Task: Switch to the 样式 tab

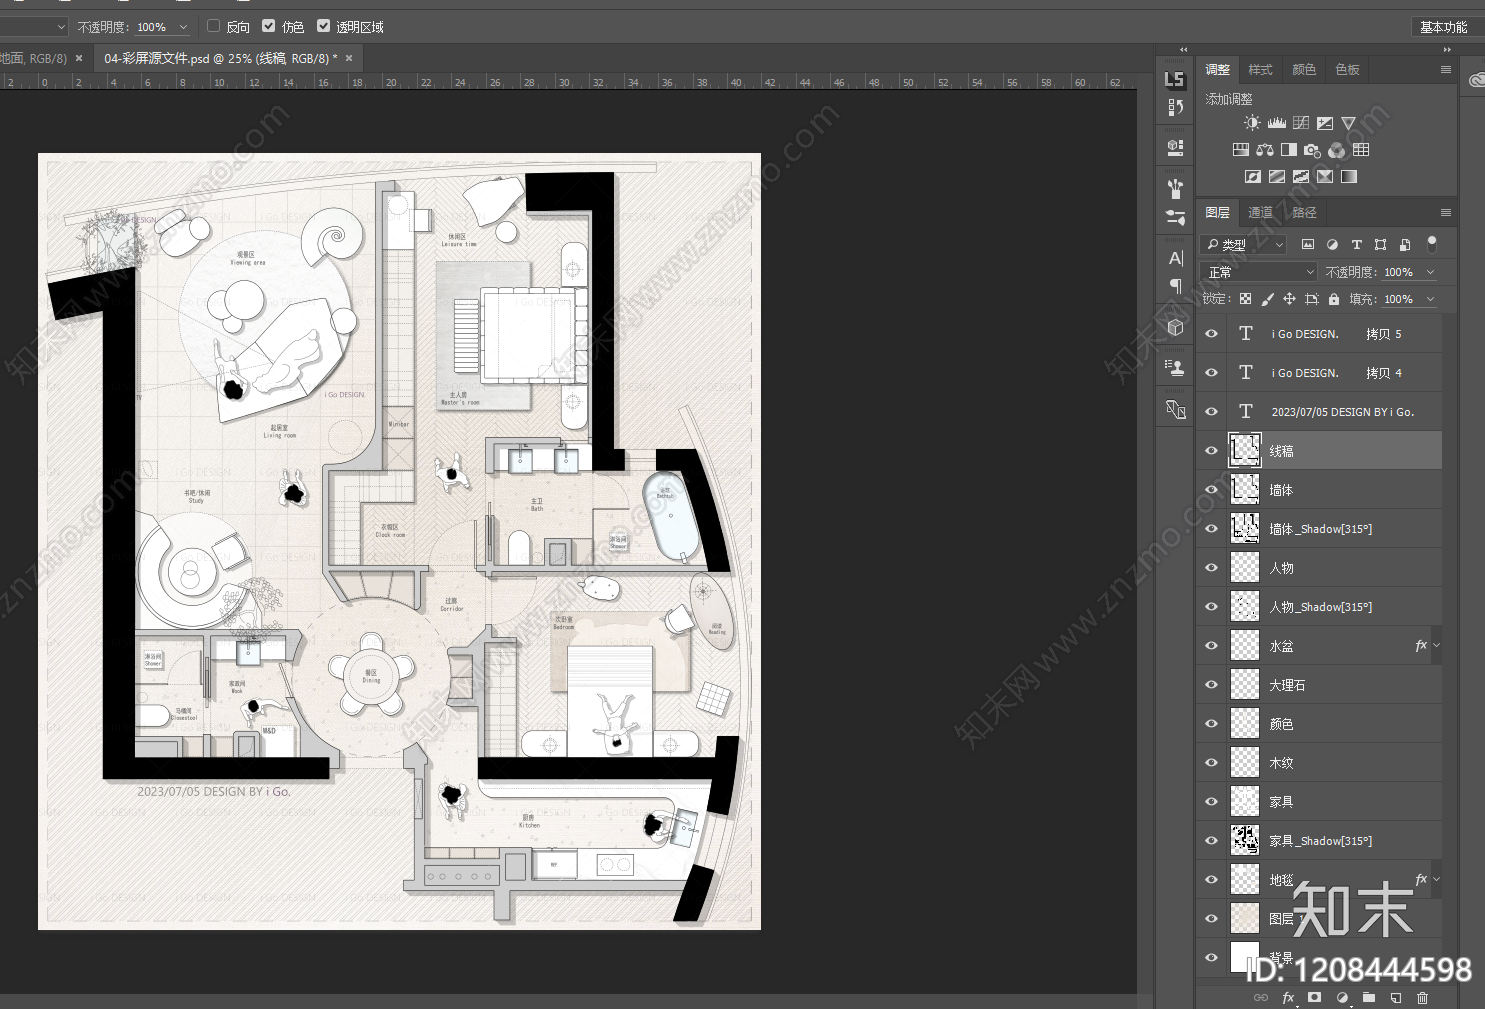Action: (1260, 70)
